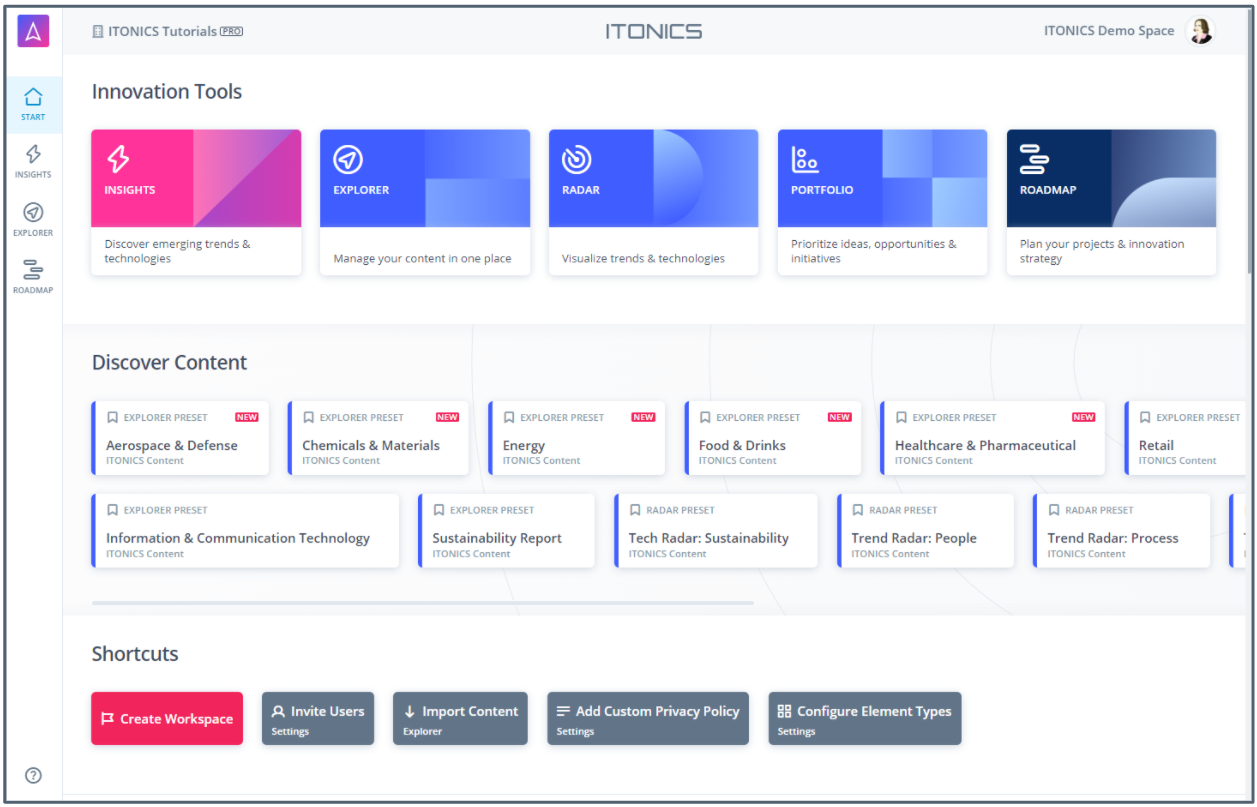
Task: Click the grid icon on Configure Element Types
Action: coord(784,712)
